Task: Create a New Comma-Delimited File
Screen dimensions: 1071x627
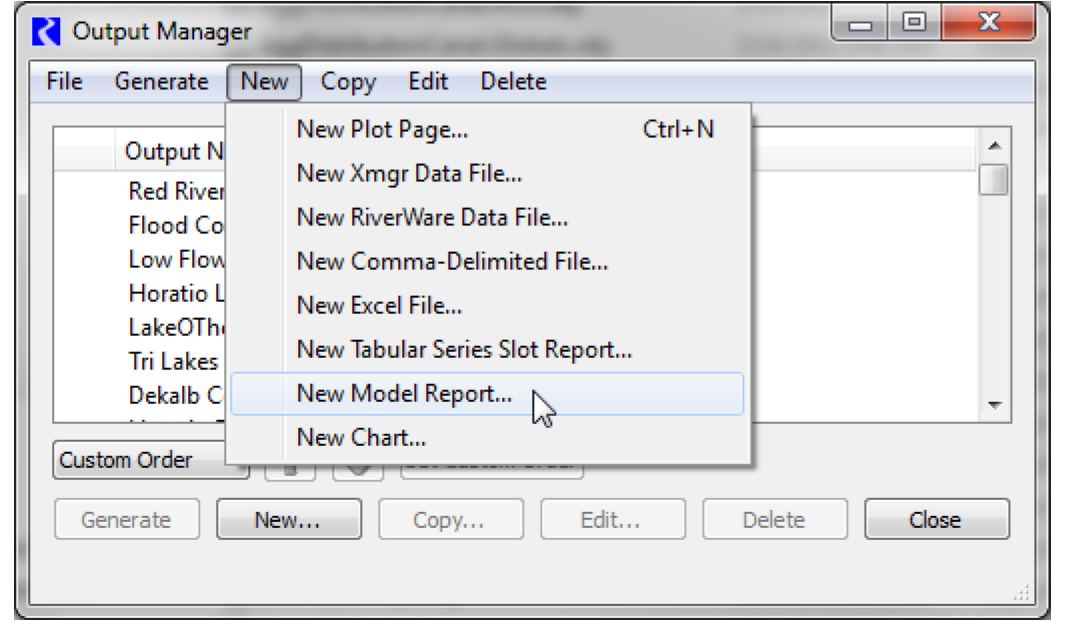Action: [452, 261]
